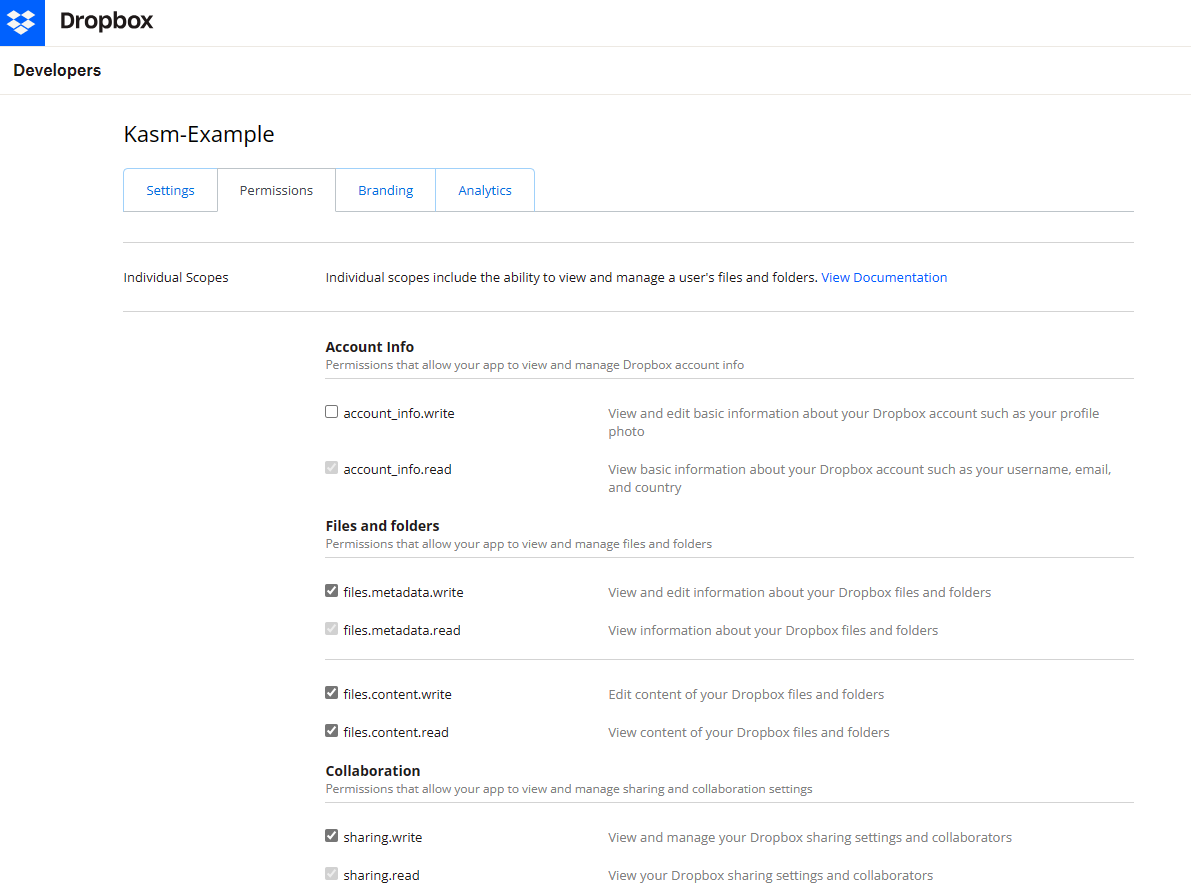Enable the account_info.write permission
The image size is (1191, 893).
331,411
